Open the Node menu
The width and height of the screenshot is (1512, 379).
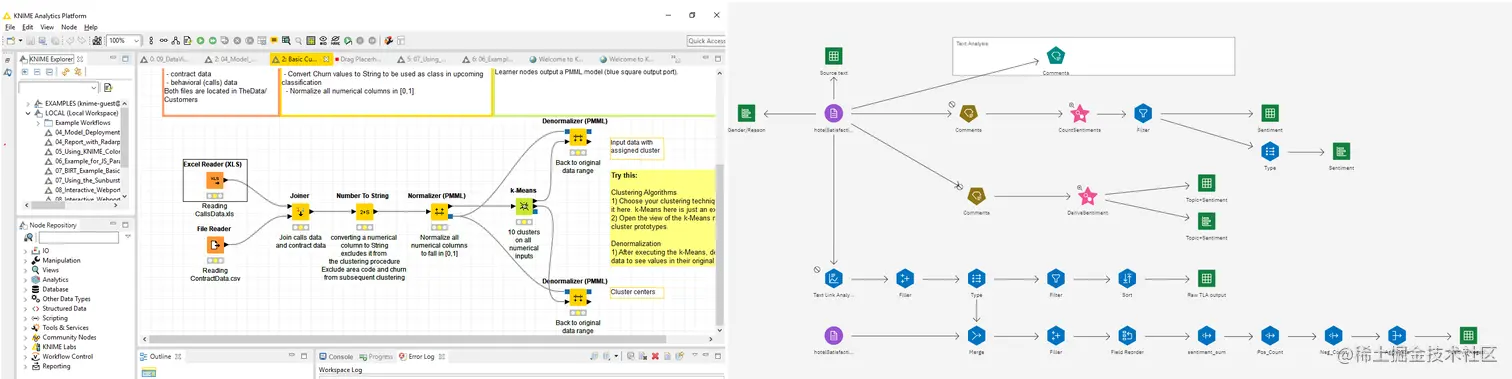pos(69,27)
